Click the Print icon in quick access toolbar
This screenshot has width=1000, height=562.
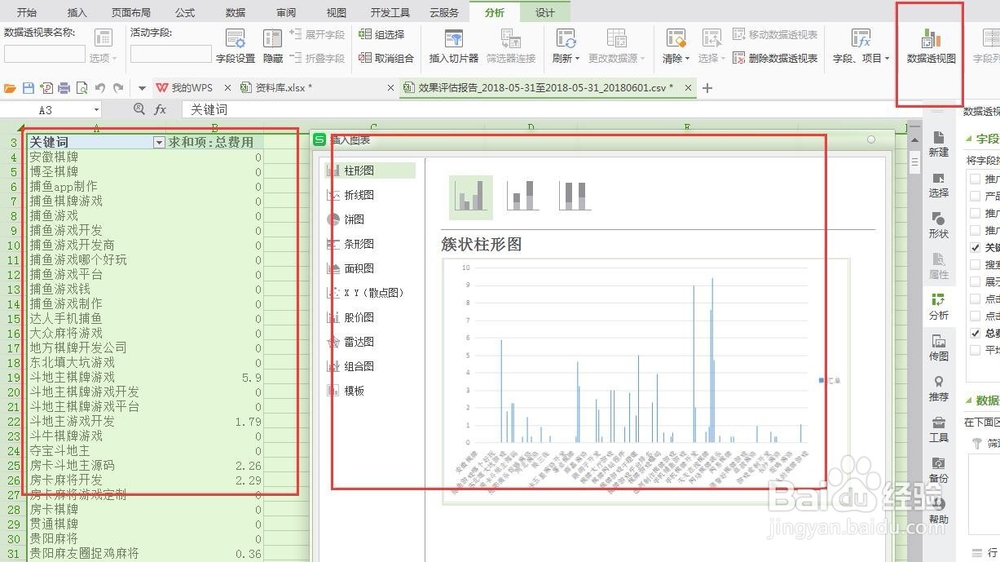tap(64, 88)
